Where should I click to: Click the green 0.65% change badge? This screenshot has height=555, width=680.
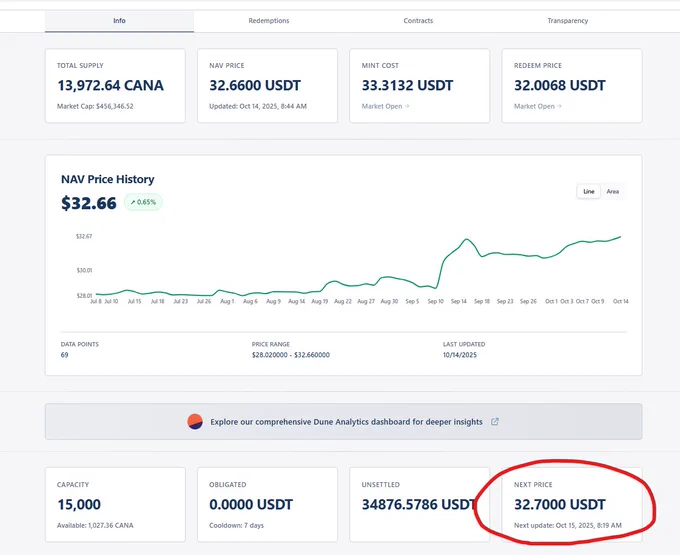[143, 202]
